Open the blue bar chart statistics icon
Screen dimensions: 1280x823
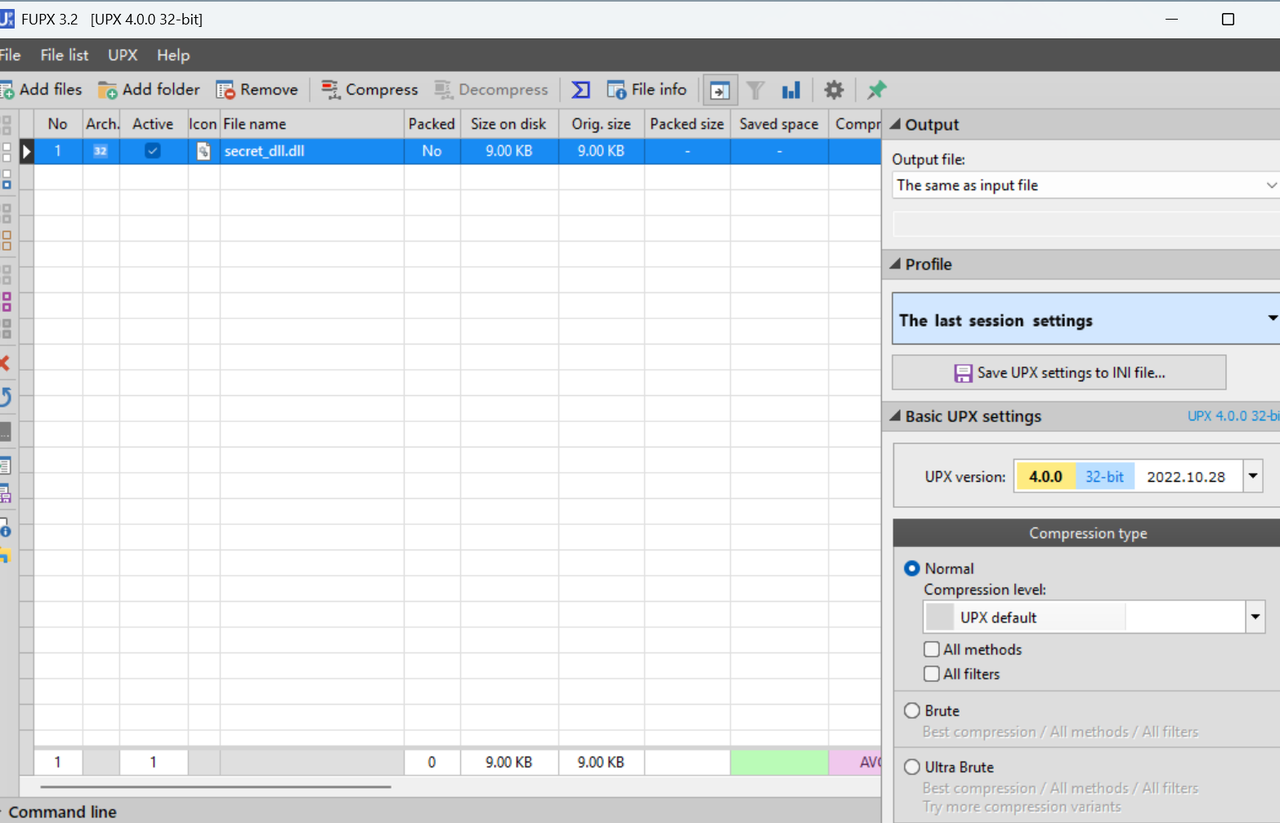[x=791, y=90]
